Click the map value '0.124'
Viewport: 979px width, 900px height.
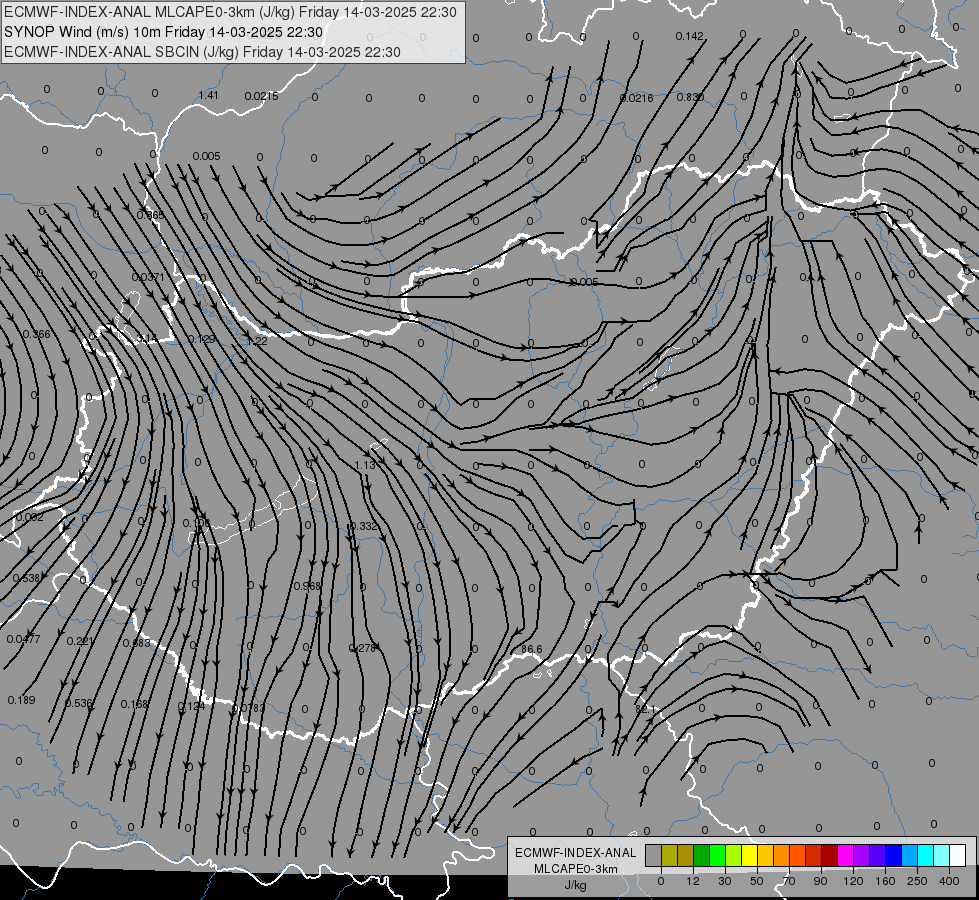[191, 706]
